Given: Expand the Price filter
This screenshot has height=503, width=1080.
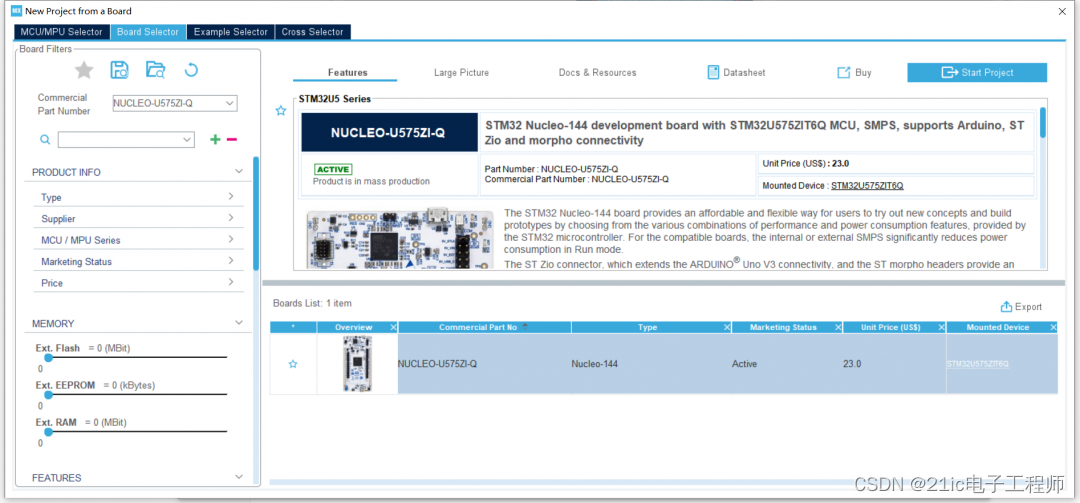Looking at the screenshot, I should (x=231, y=282).
